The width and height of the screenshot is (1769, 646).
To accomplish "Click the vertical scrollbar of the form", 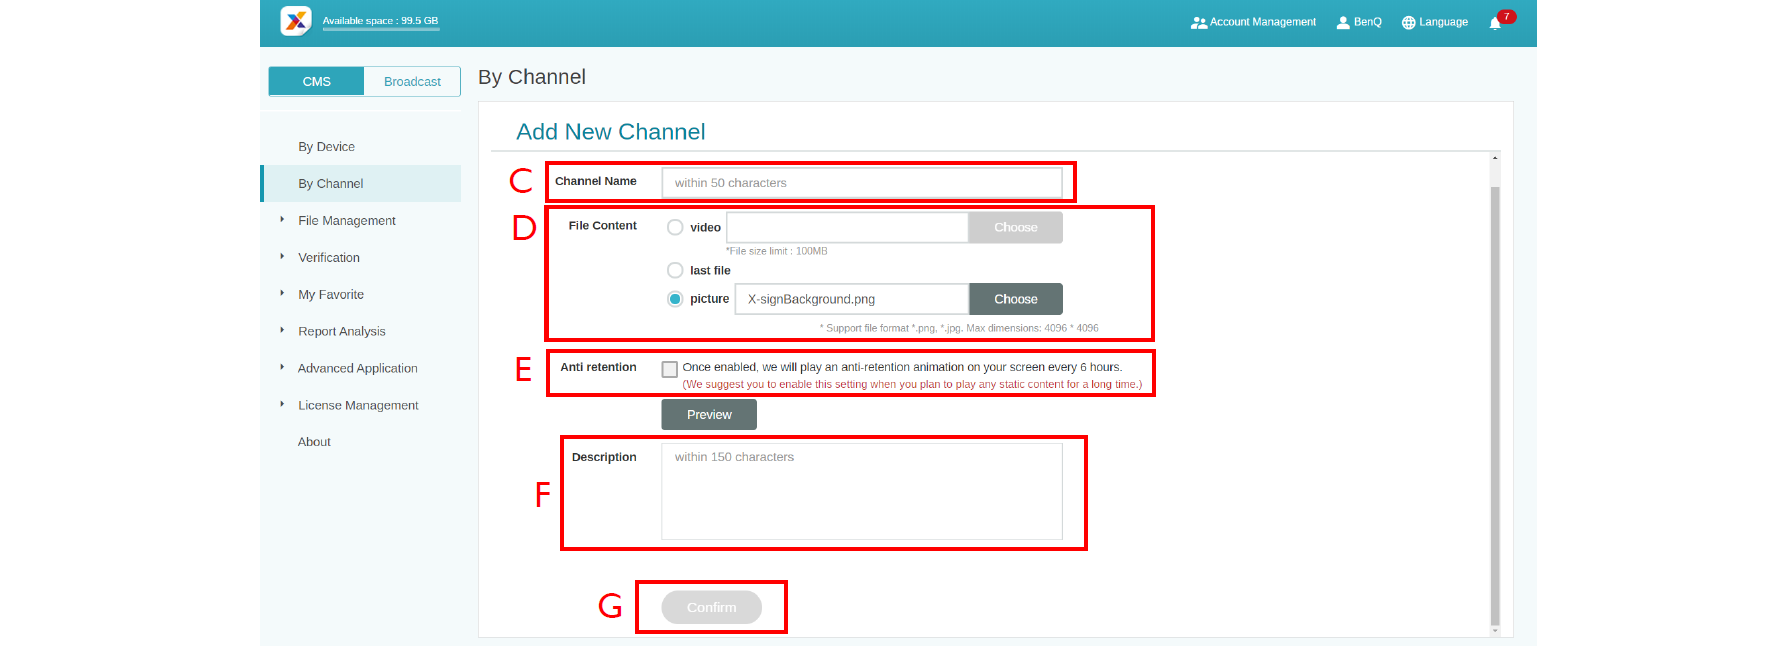I will (1495, 400).
